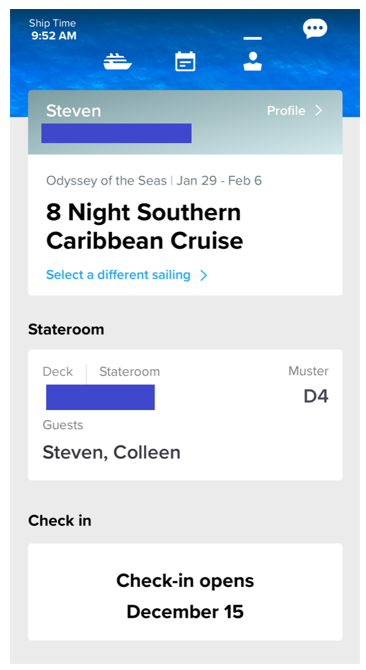Tap the Stateroom section heading

coord(66,329)
